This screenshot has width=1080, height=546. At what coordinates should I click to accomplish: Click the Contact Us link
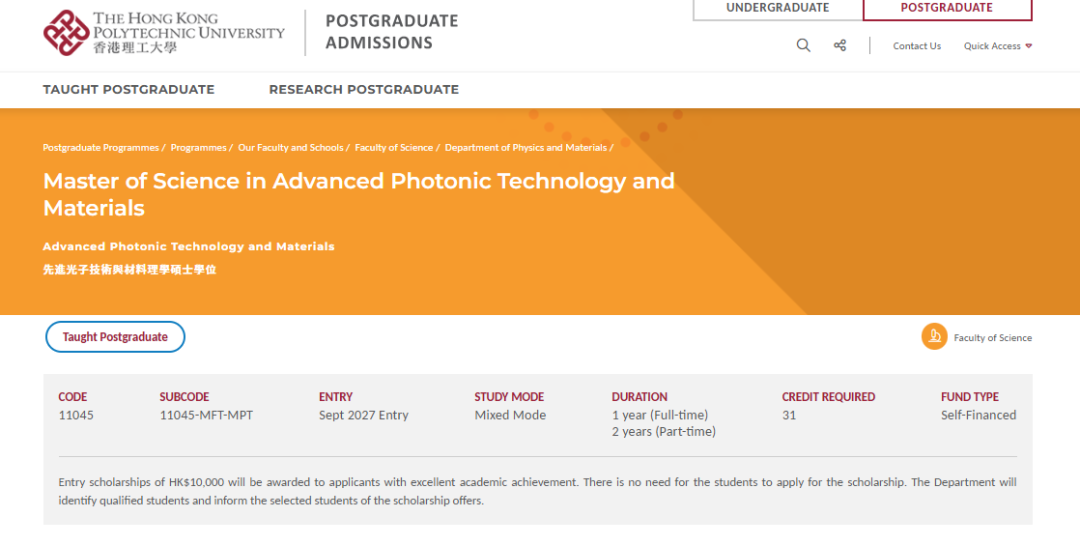[917, 46]
